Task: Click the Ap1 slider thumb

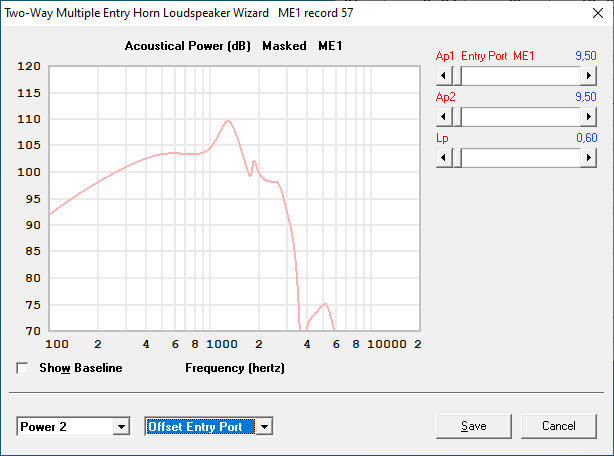Action: point(457,76)
